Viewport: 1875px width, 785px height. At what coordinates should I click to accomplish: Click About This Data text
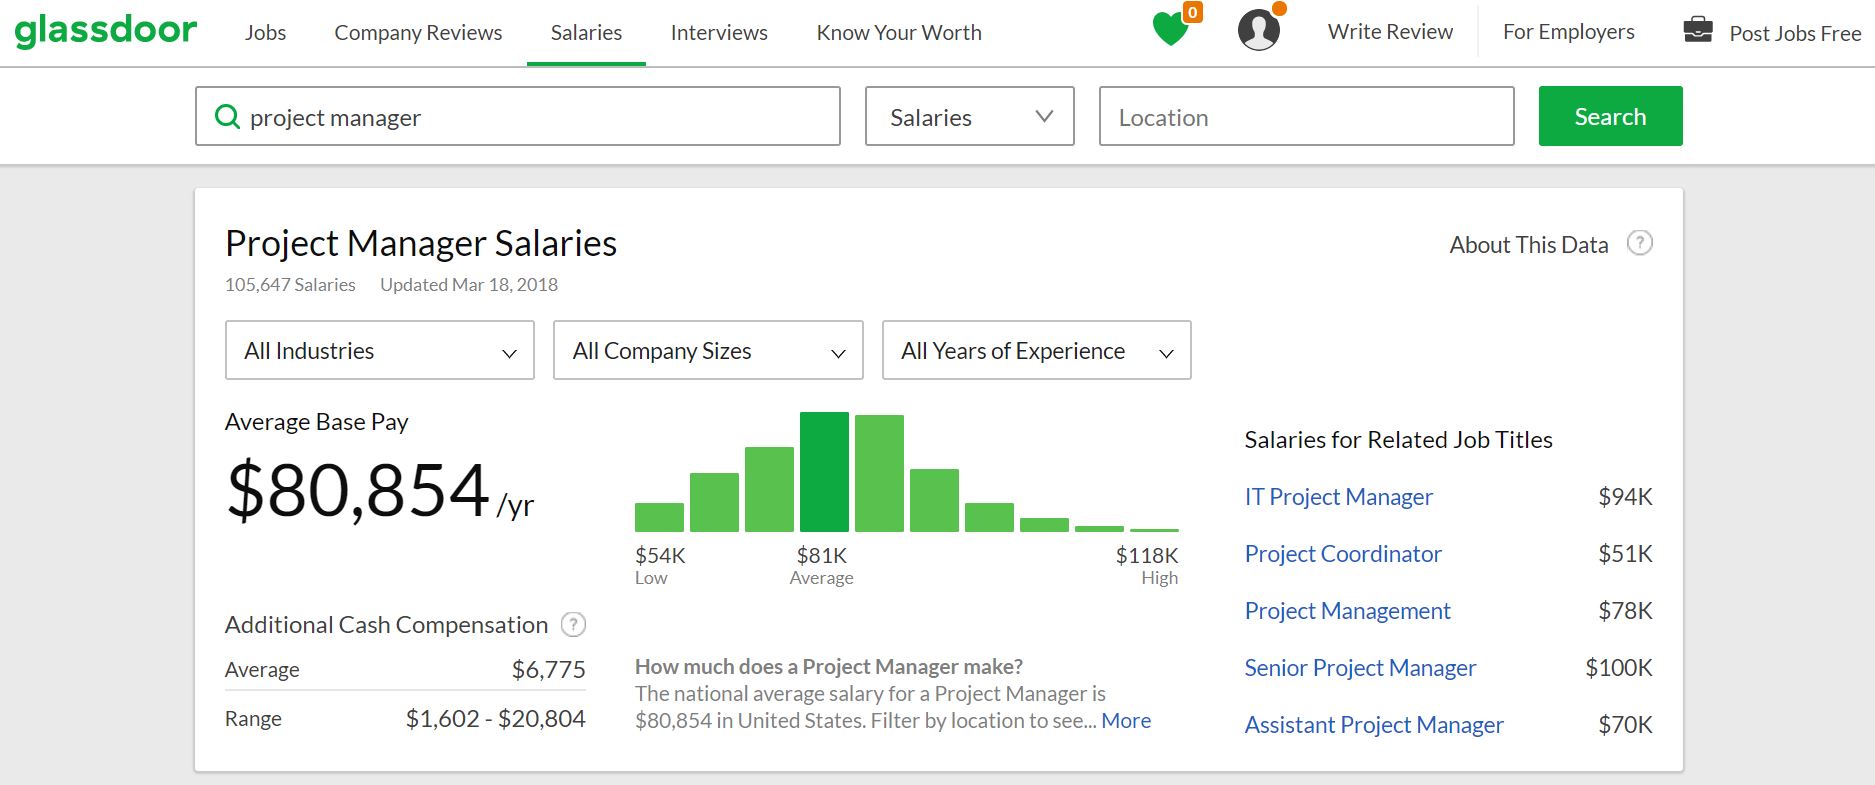(x=1529, y=245)
